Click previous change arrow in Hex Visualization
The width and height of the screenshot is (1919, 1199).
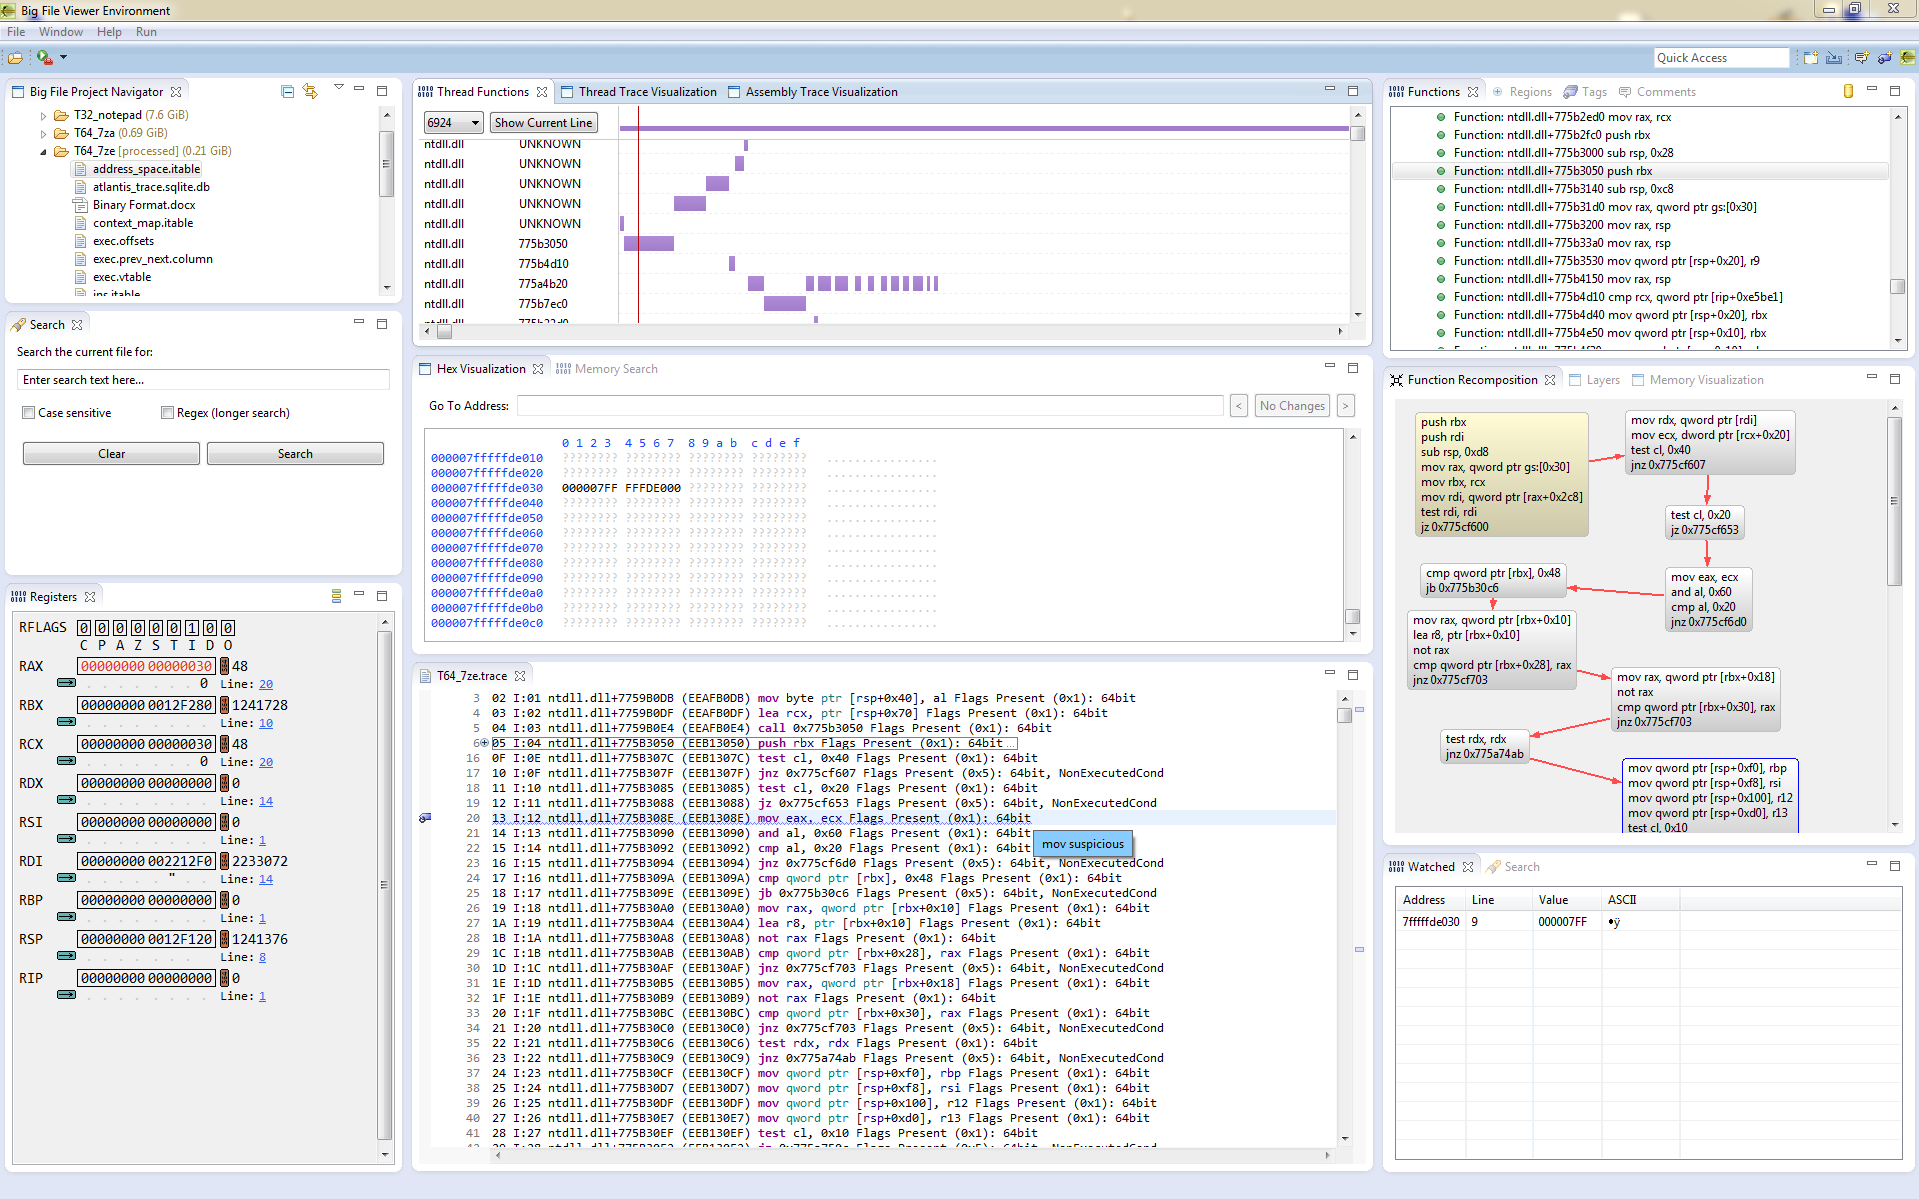tap(1239, 405)
